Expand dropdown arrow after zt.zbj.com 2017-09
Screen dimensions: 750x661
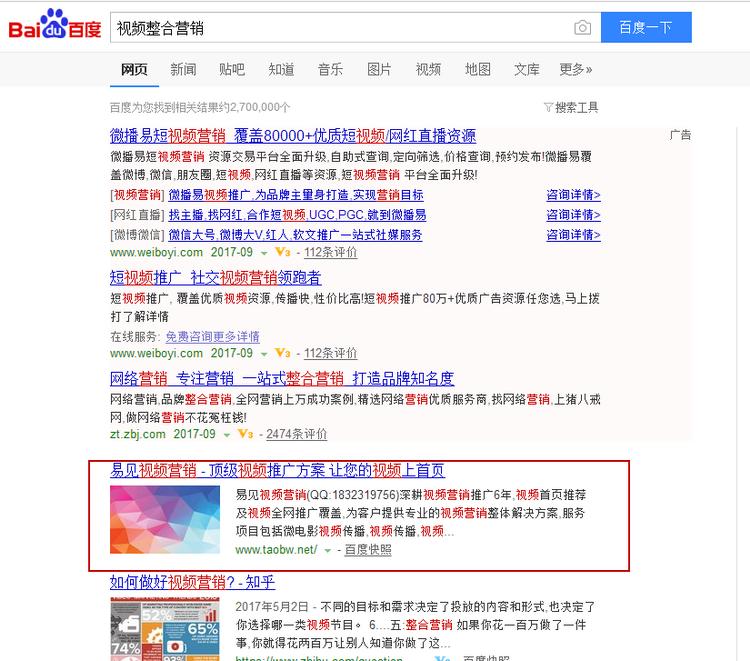coord(227,435)
